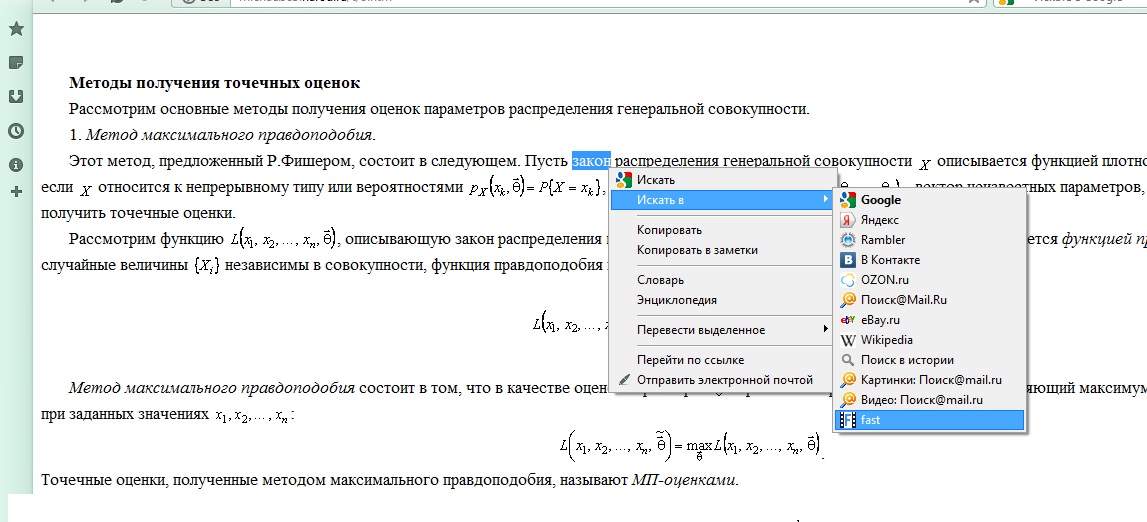1147x522 pixels.
Task: Click the Видео: Поиск@mail.ru icon
Action: pyautogui.click(x=848, y=400)
